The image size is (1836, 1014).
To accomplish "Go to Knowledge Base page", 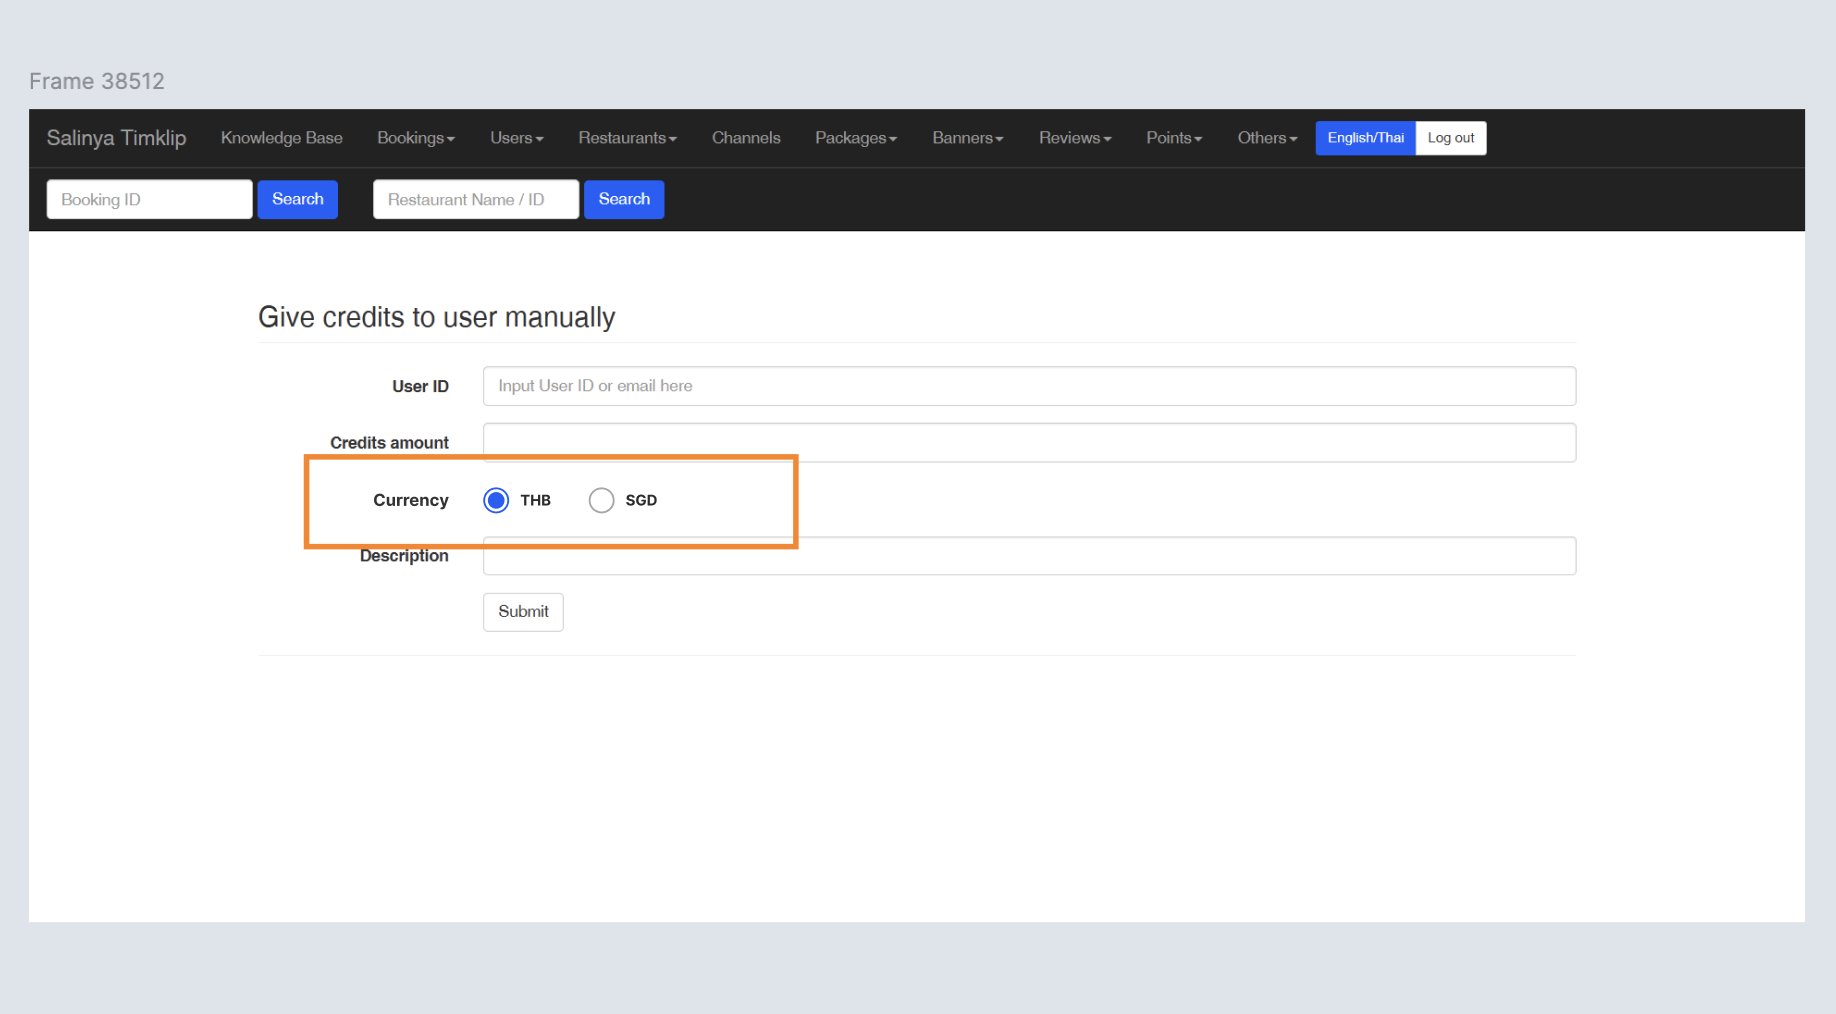I will 281,138.
